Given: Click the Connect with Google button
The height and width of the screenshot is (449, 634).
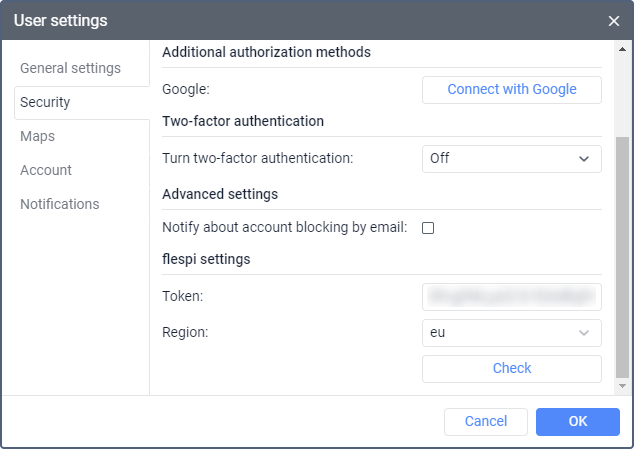Looking at the screenshot, I should click(x=512, y=89).
